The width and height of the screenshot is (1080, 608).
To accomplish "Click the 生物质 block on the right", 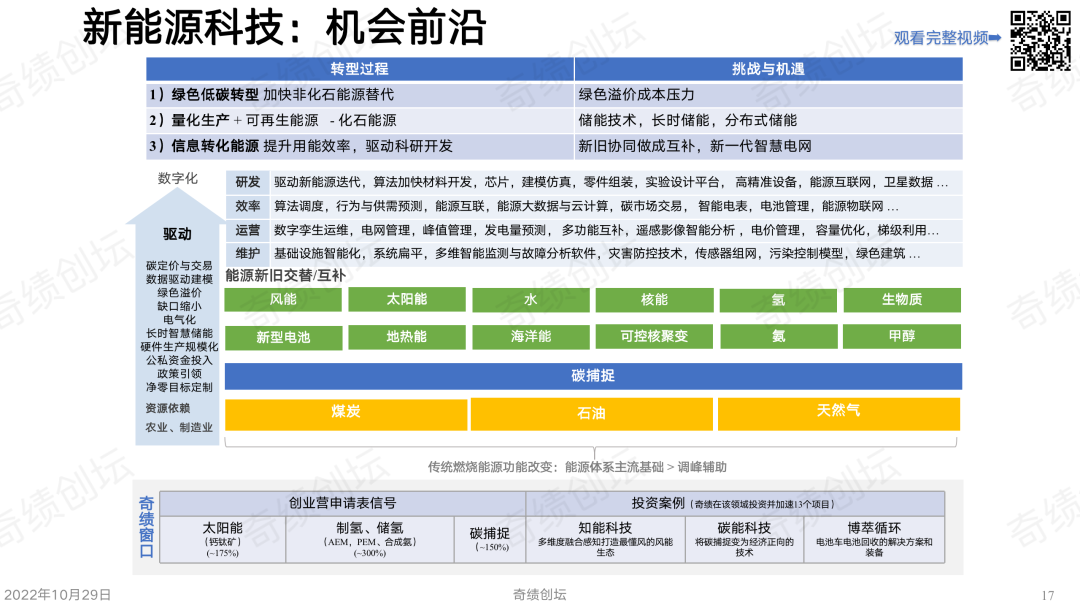I will point(901,299).
